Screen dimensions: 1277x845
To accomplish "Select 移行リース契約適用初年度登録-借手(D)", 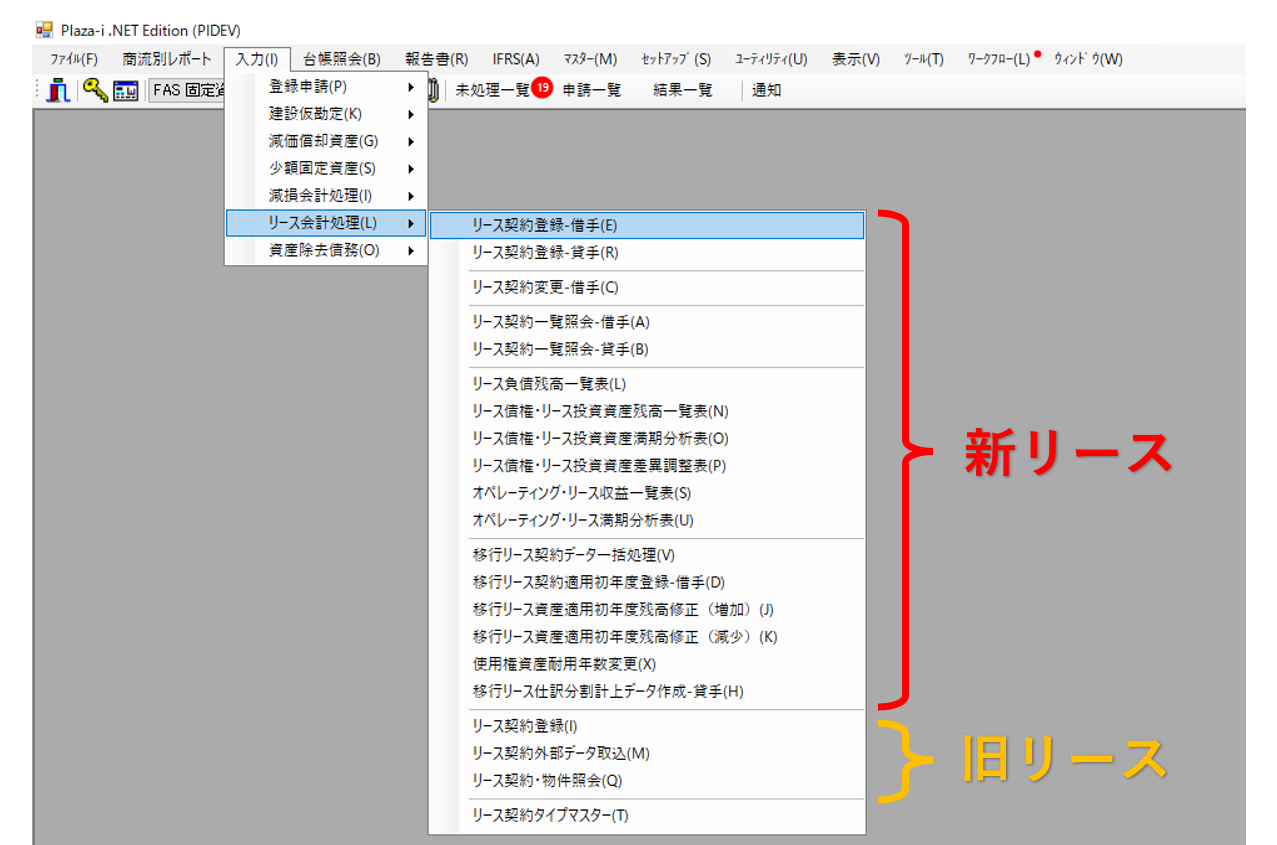I will [x=647, y=582].
